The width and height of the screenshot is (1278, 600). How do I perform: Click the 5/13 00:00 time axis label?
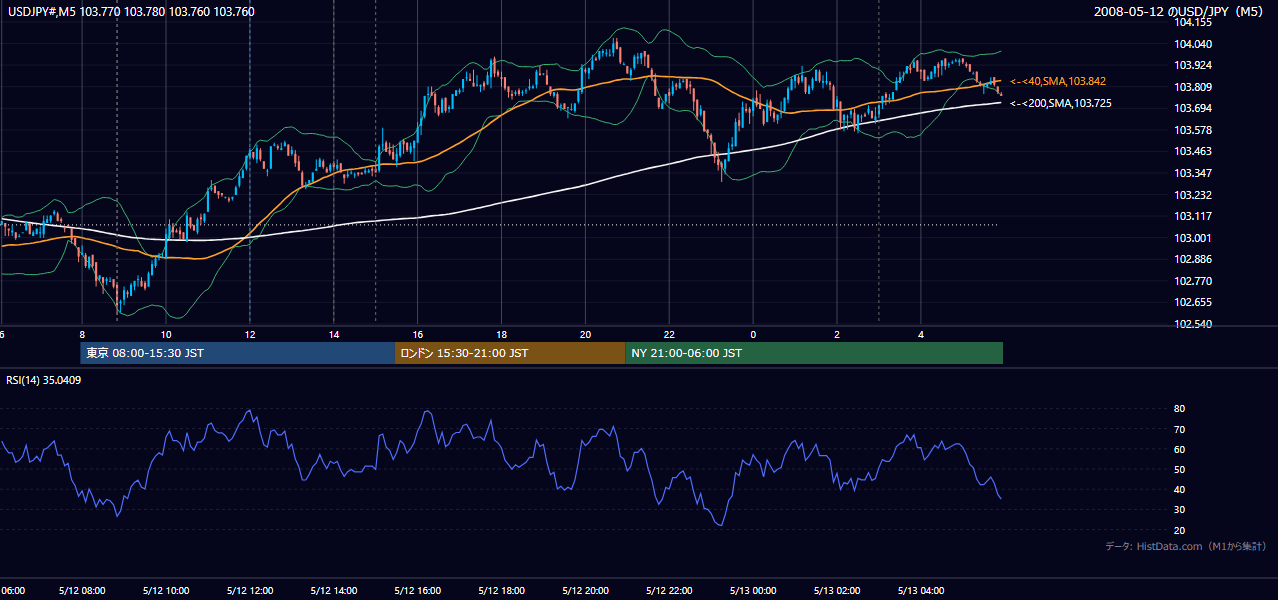[x=754, y=590]
